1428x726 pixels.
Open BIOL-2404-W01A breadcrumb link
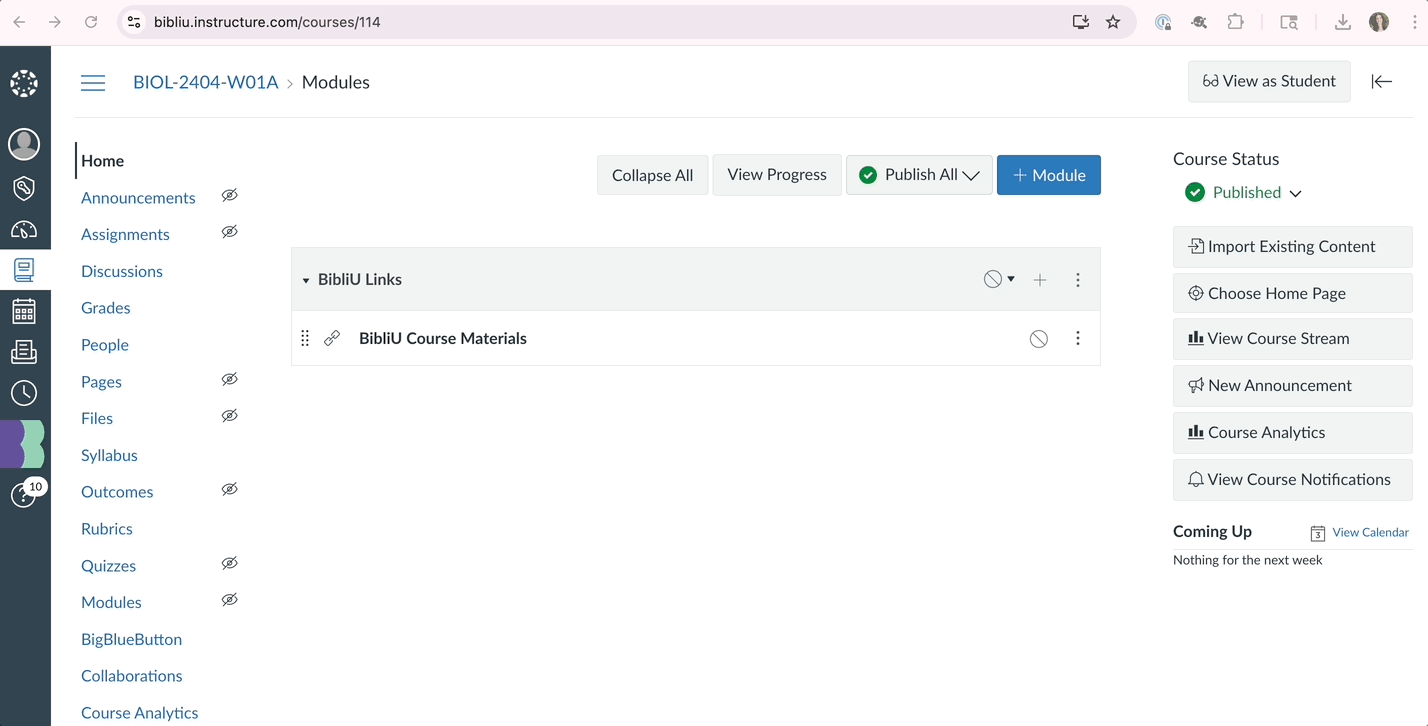pos(206,83)
